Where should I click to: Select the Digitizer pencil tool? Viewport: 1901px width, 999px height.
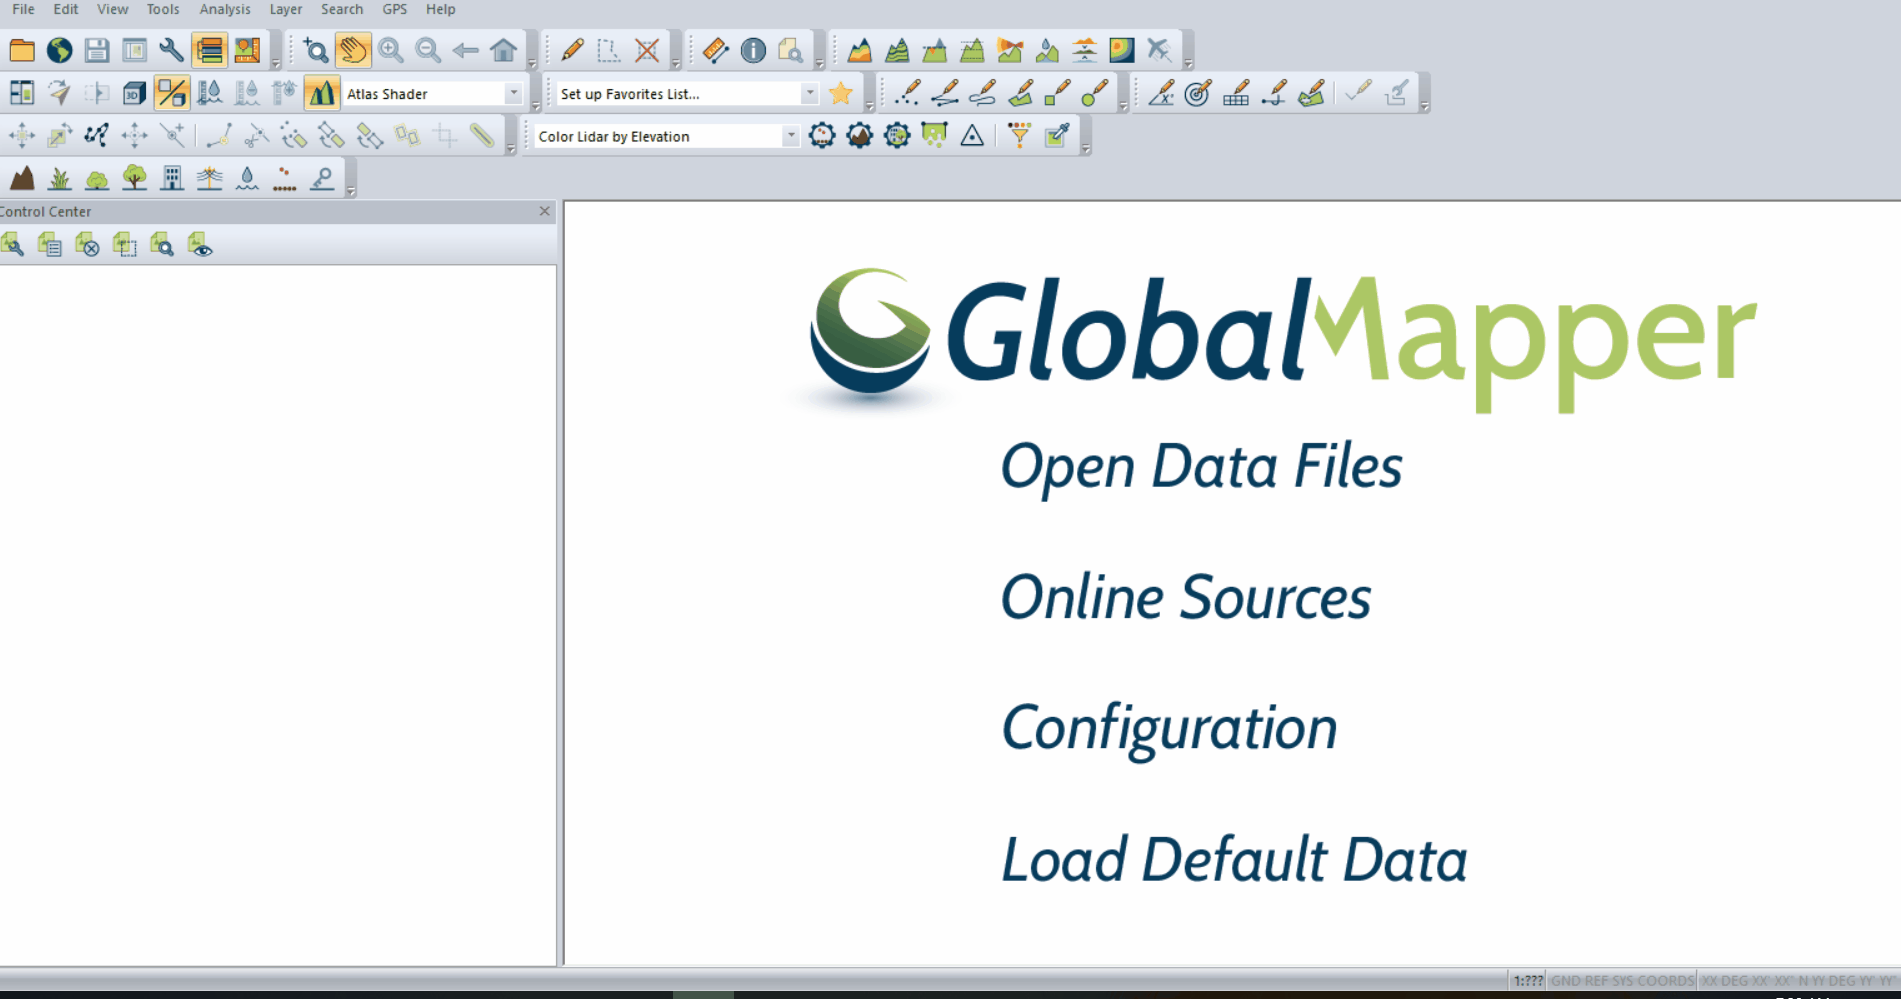tap(572, 50)
